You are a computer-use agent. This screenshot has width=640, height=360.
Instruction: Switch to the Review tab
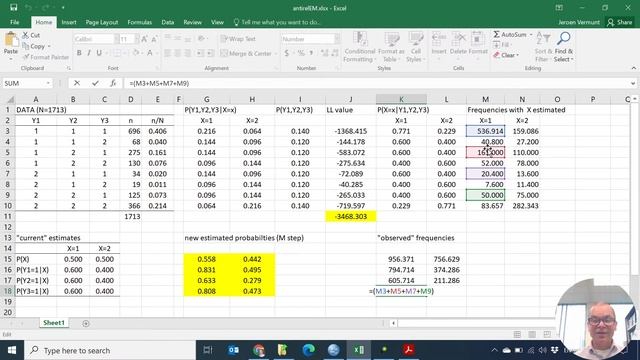[192, 22]
